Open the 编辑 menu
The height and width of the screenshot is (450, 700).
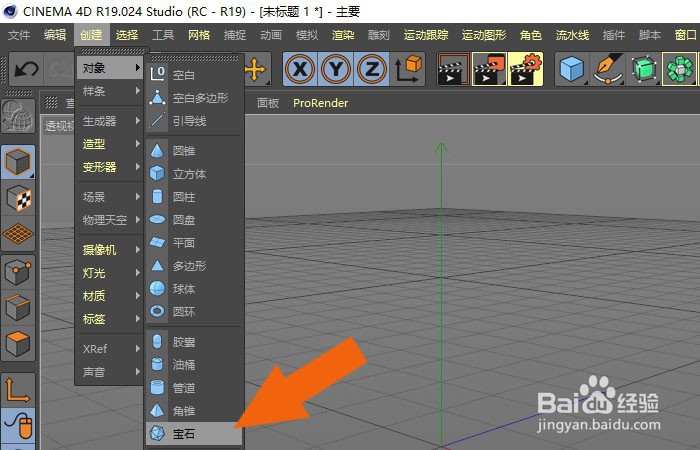[x=55, y=35]
